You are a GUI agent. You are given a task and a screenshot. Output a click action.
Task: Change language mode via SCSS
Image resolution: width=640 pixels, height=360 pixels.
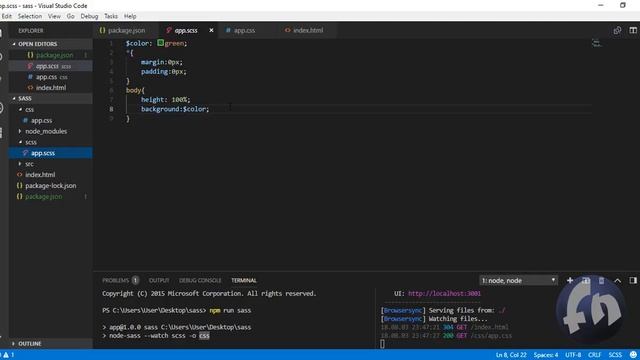615,355
